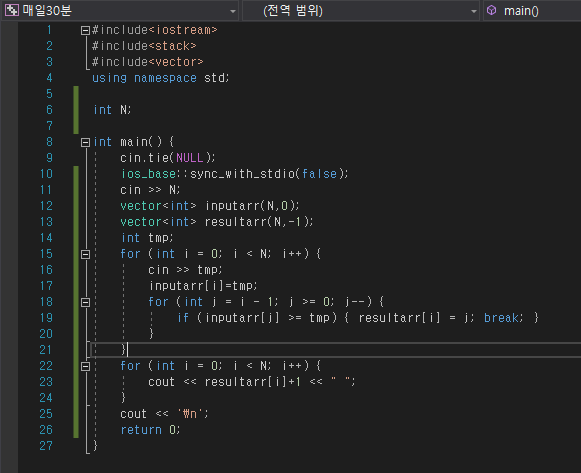Click the purple cube icon beside main()
Image resolution: width=581 pixels, height=473 pixels.
pyautogui.click(x=491, y=10)
